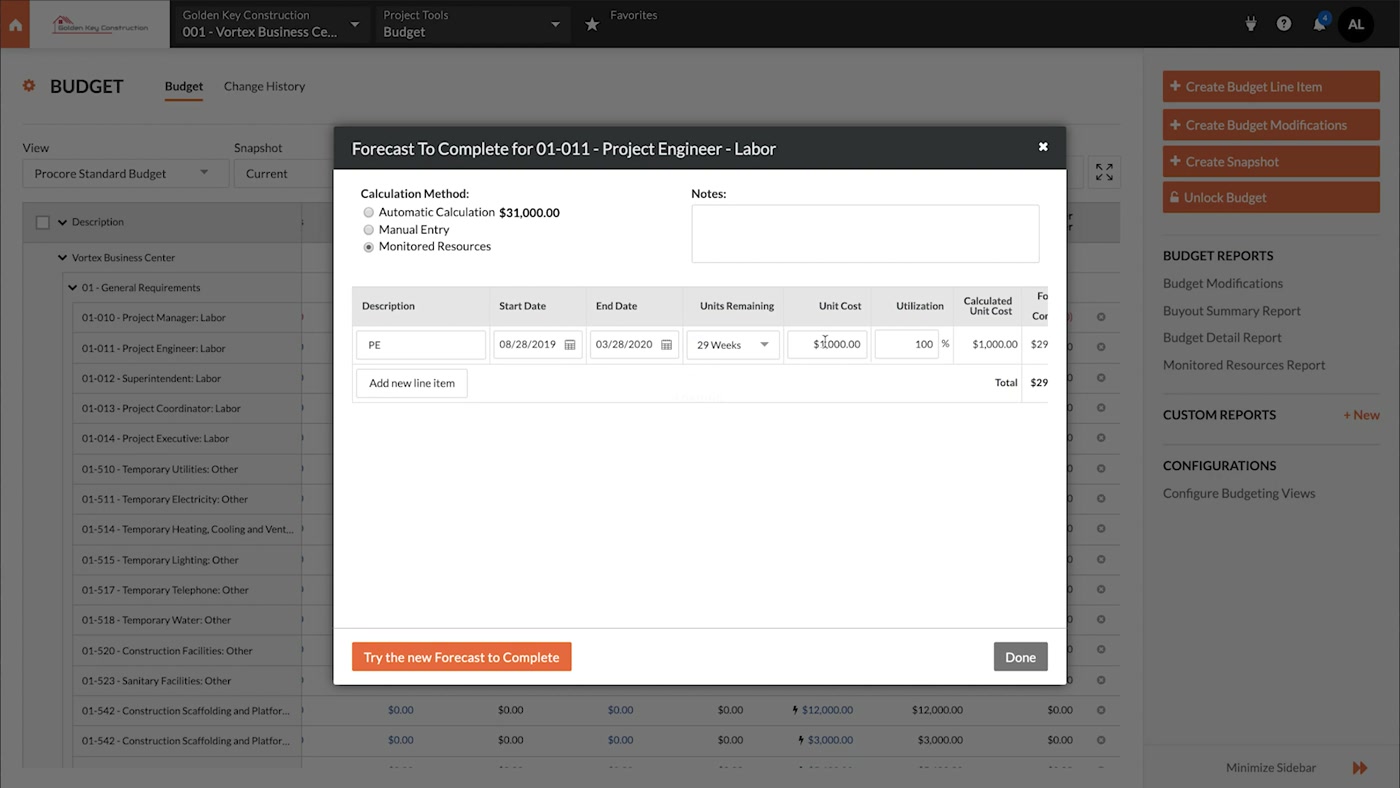Click Add new line item button

click(x=412, y=383)
